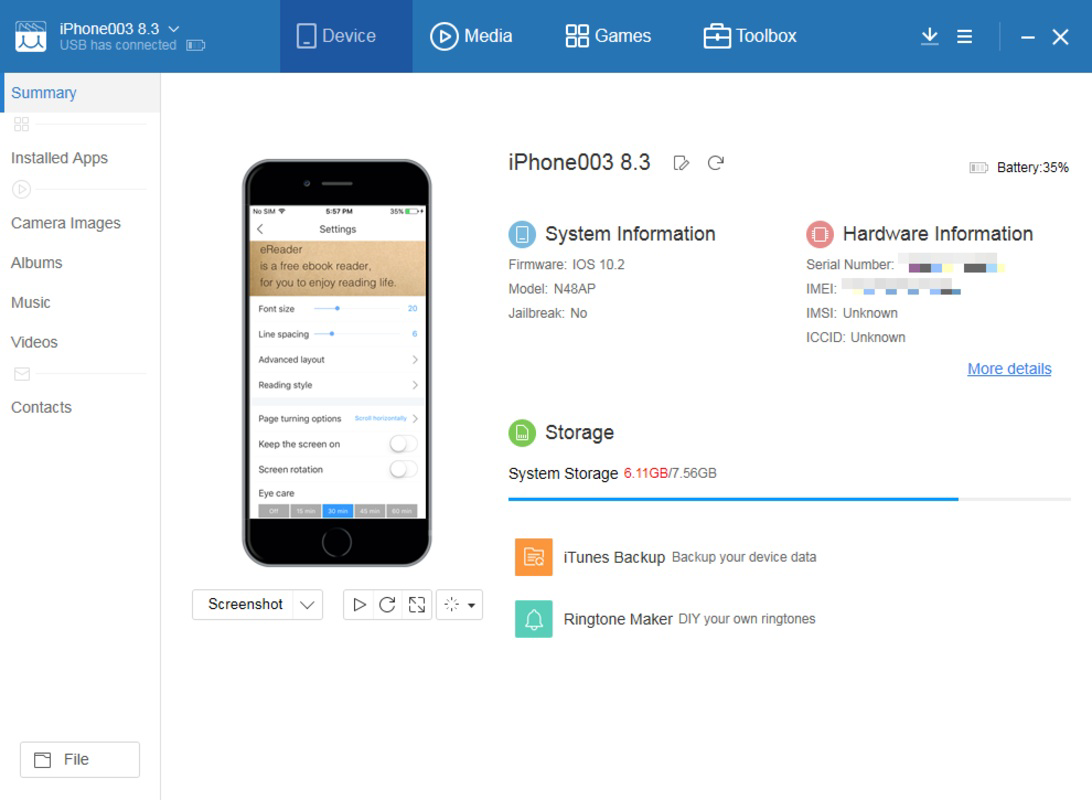Click the app logo icon at top left
Viewport: 1092px width, 800px height.
pyautogui.click(x=31, y=36)
